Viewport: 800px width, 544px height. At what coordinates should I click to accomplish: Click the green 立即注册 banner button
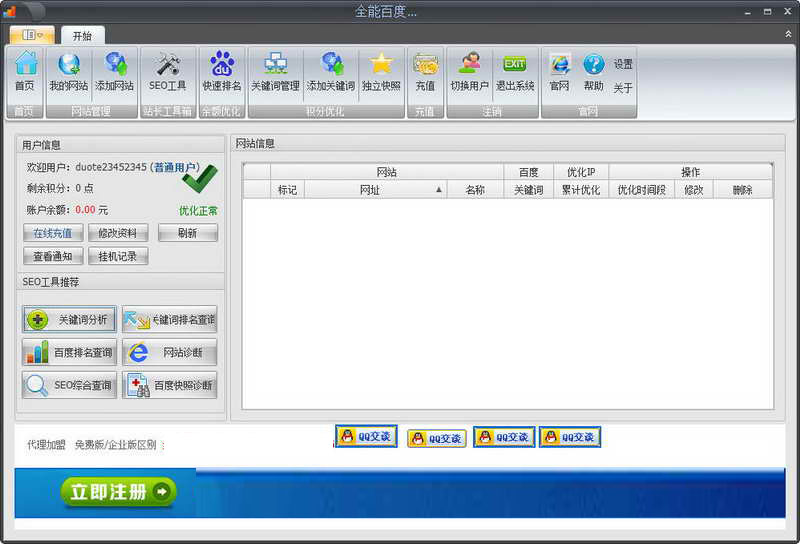[118, 491]
